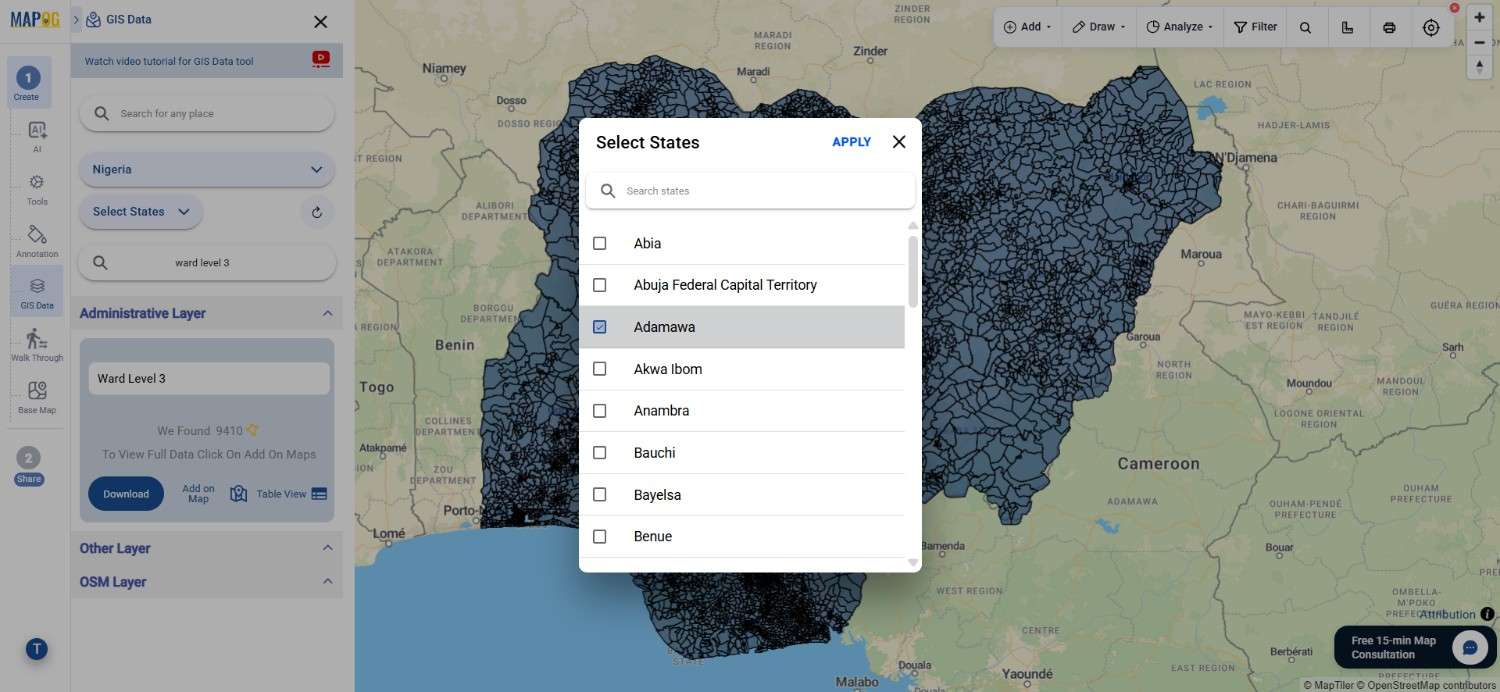1500x692 pixels.
Task: Select the Create step 1 tab
Action: pyautogui.click(x=27, y=82)
